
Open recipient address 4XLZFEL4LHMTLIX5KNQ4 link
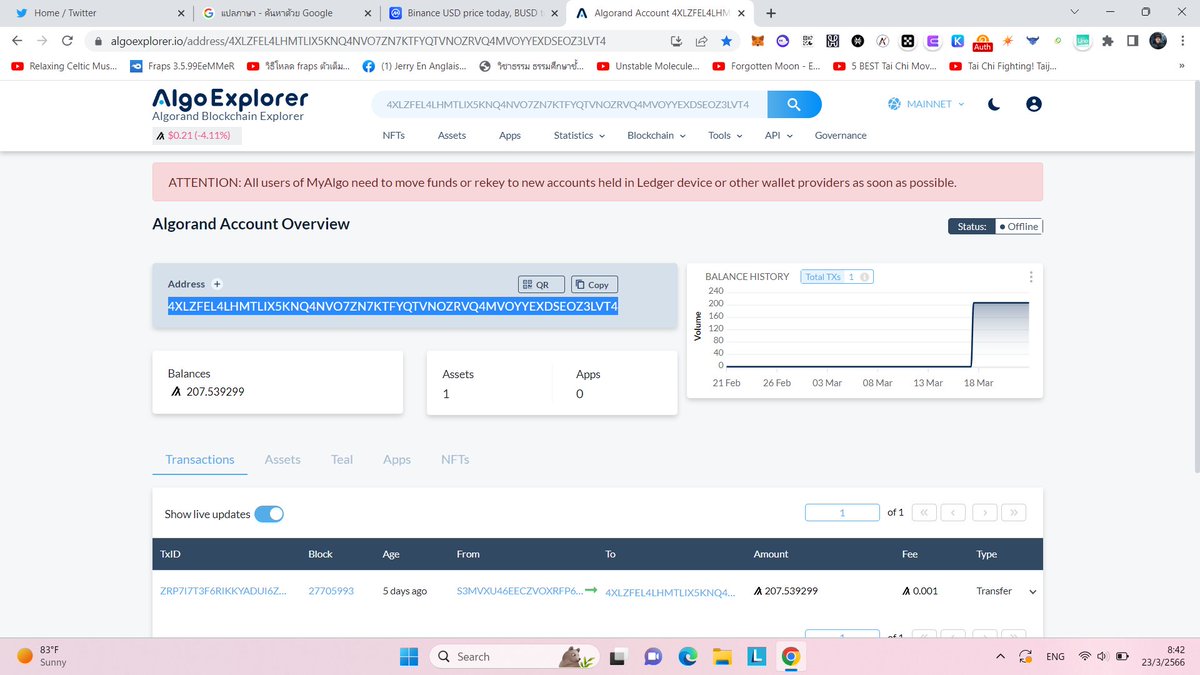(670, 592)
